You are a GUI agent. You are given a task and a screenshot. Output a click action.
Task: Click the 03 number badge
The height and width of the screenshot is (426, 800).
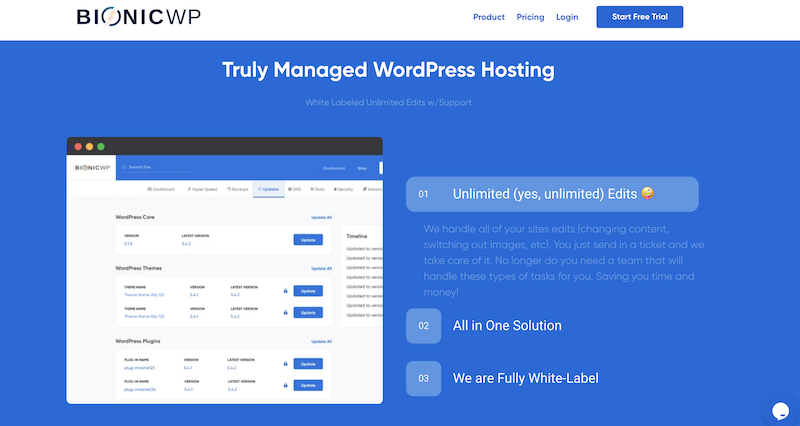(x=423, y=379)
